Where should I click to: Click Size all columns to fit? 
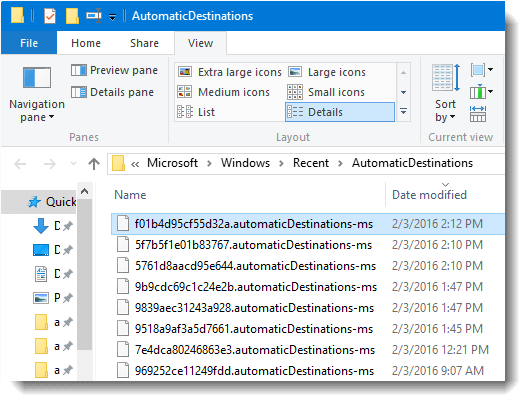click(x=478, y=114)
